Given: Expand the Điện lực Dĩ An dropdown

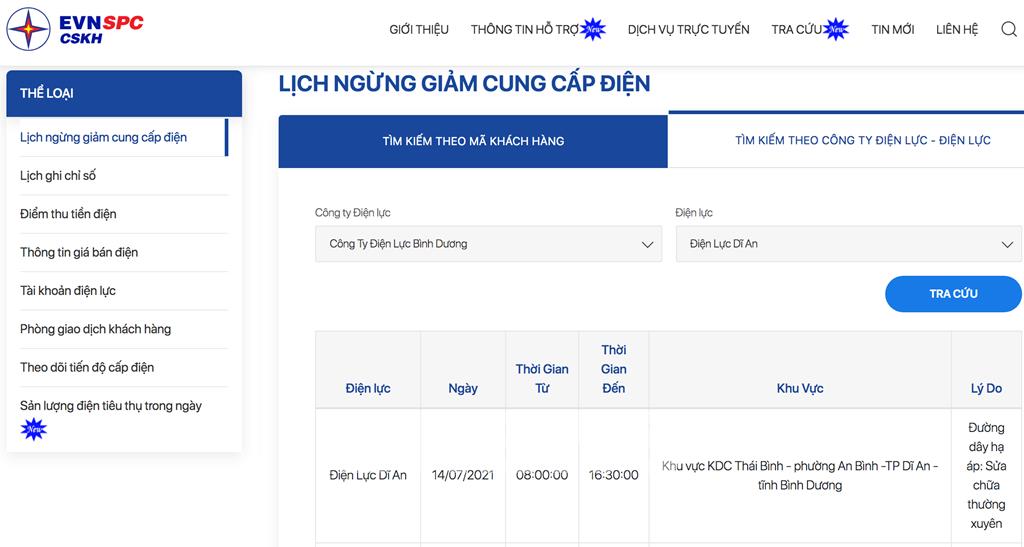Looking at the screenshot, I should (849, 244).
